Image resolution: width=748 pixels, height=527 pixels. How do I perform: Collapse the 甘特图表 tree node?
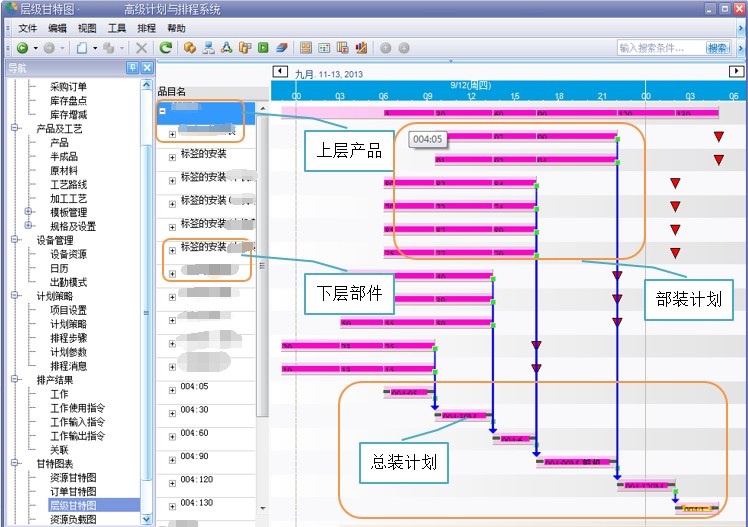click(x=15, y=463)
